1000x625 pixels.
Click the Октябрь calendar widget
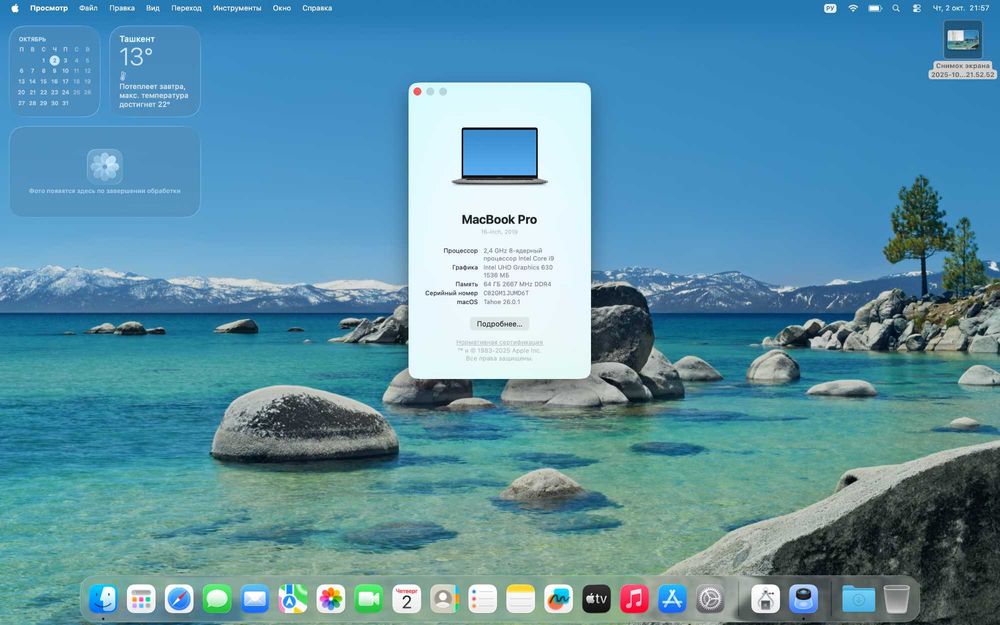(x=54, y=71)
